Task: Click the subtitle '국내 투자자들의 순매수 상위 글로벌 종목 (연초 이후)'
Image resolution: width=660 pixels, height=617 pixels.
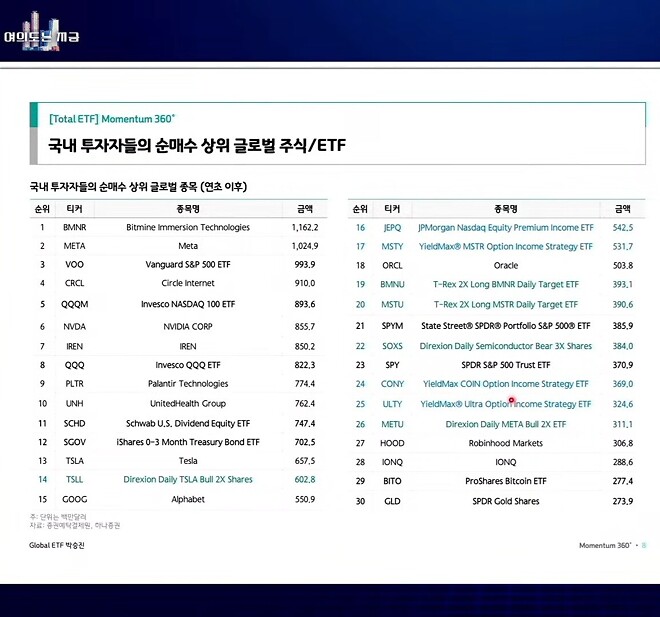Action: point(138,186)
